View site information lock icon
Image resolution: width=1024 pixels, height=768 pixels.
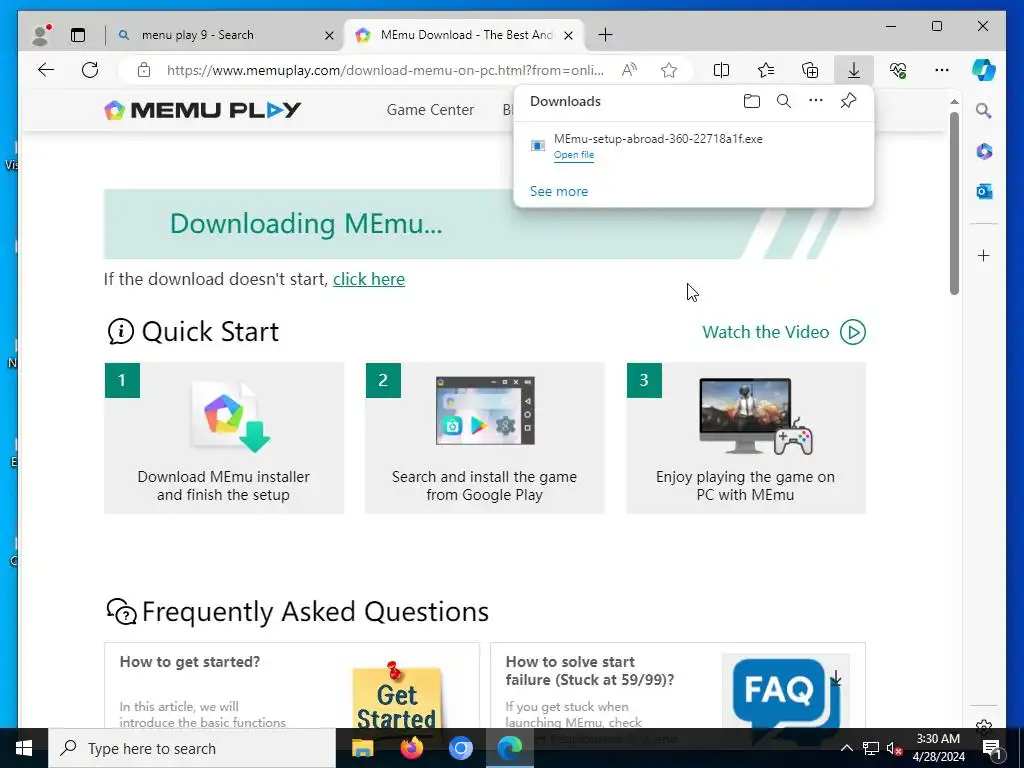pyautogui.click(x=144, y=71)
